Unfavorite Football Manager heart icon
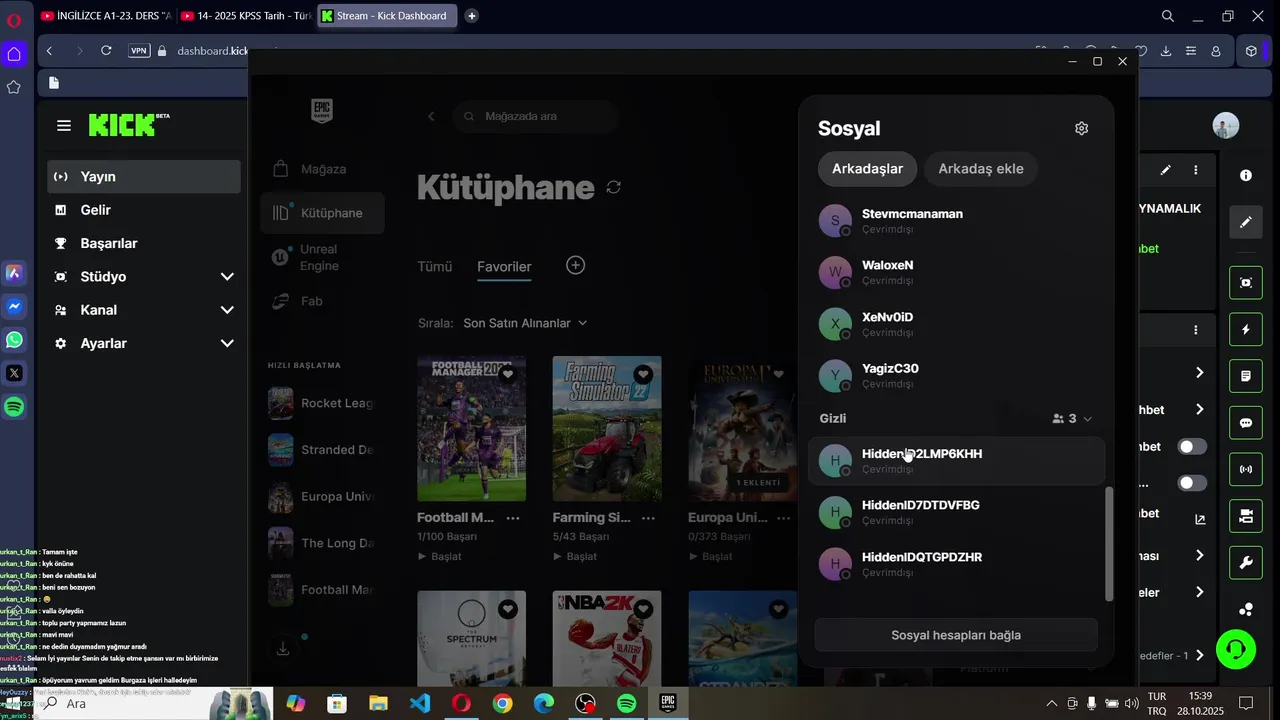This screenshot has height=720, width=1280. coord(508,374)
